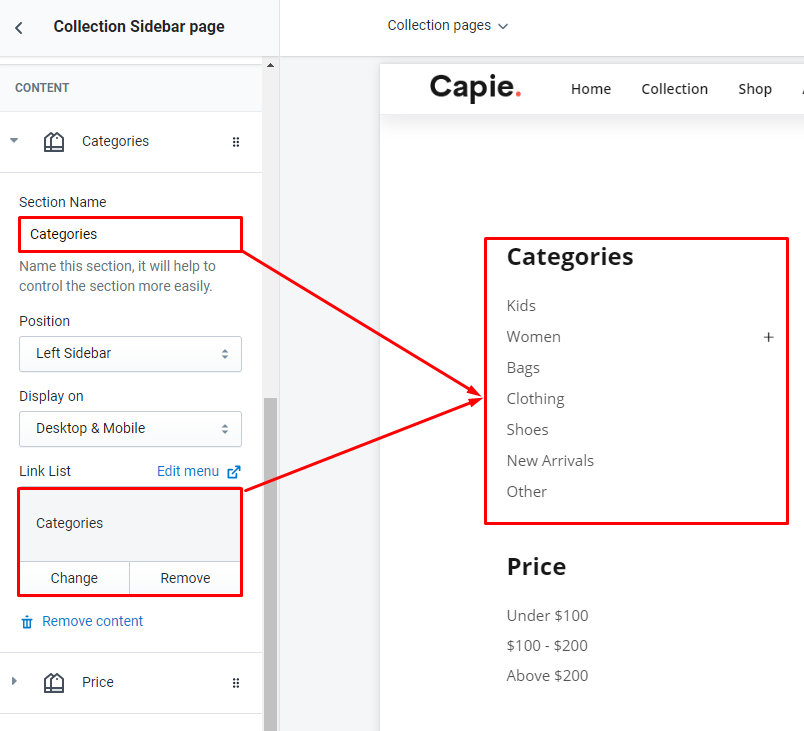Image resolution: width=804 pixels, height=731 pixels.
Task: Click the Categories section block icon
Action: pos(54,142)
